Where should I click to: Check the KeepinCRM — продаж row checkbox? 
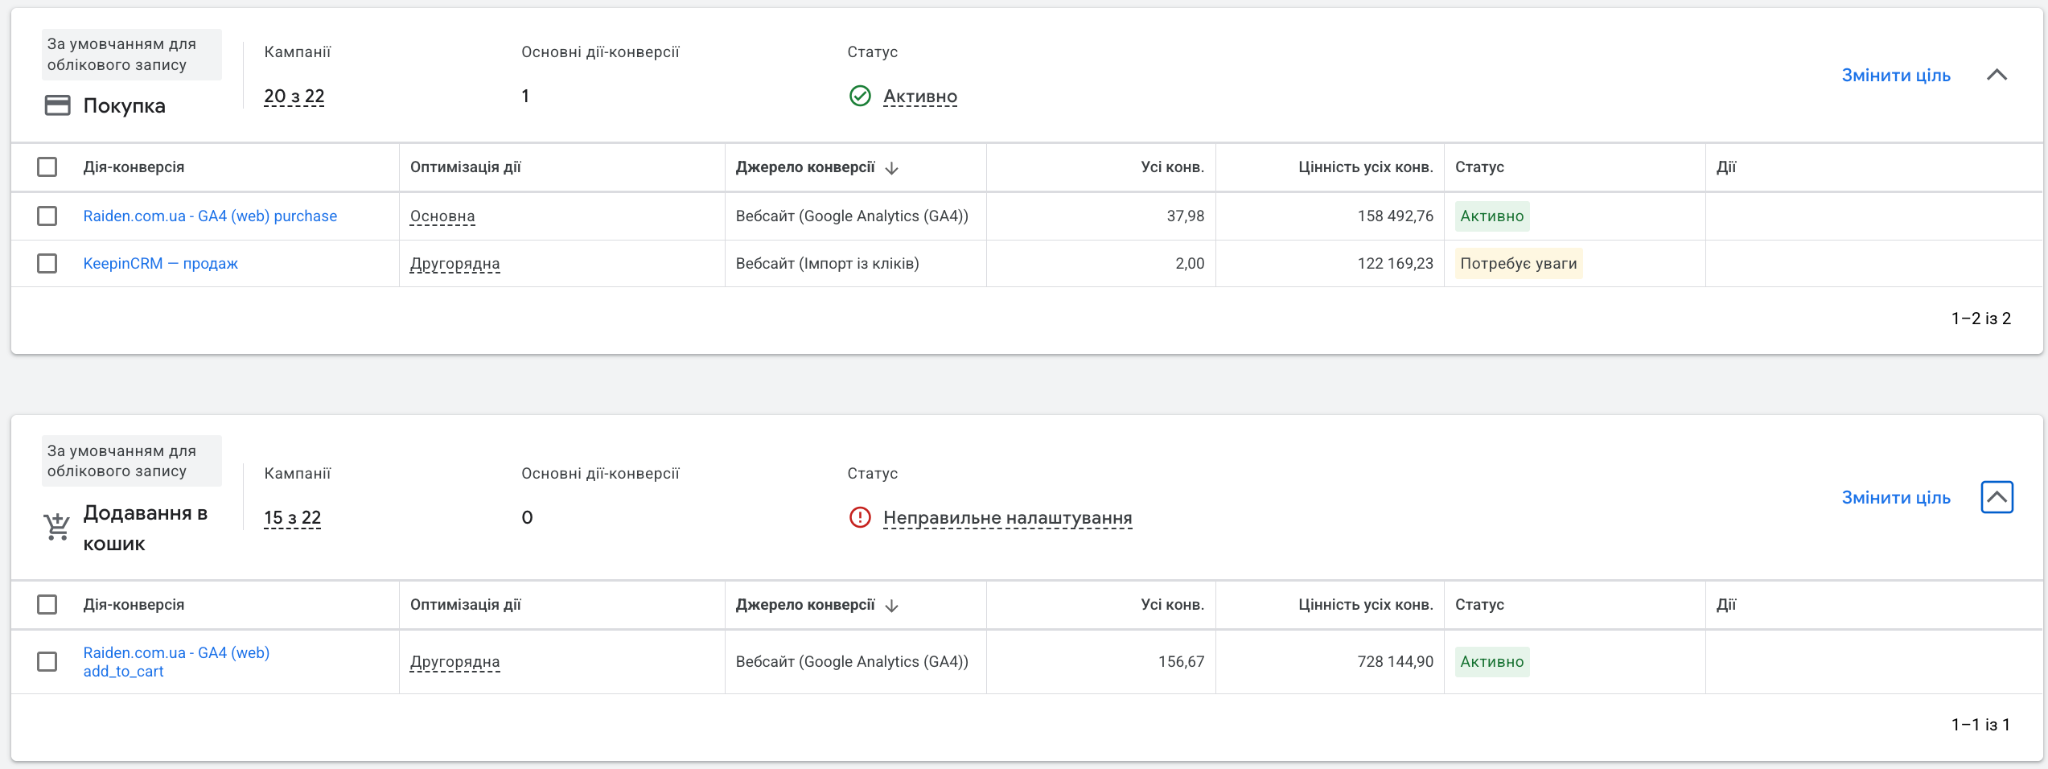pyautogui.click(x=47, y=263)
